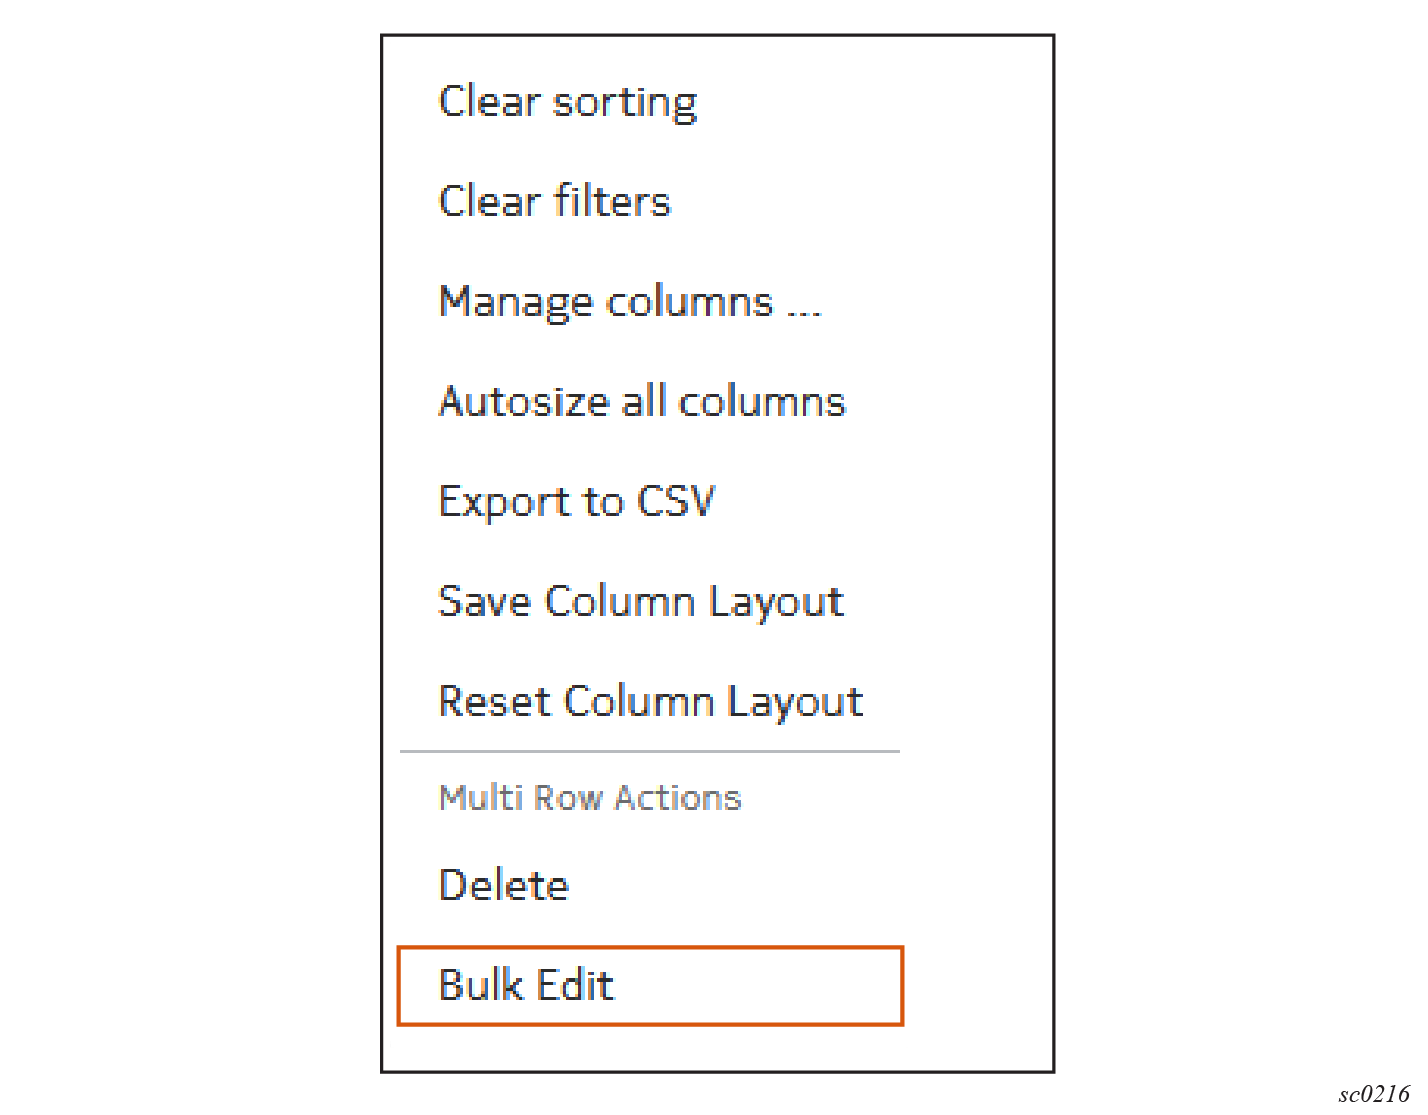This screenshot has width=1428, height=1115.
Task: Open the column management option
Action: point(629,302)
